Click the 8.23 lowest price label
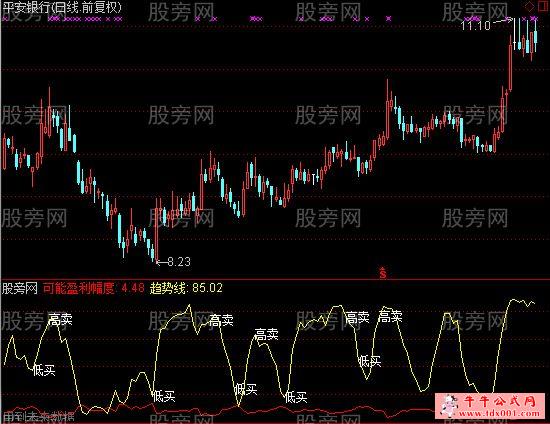 [x=179, y=262]
